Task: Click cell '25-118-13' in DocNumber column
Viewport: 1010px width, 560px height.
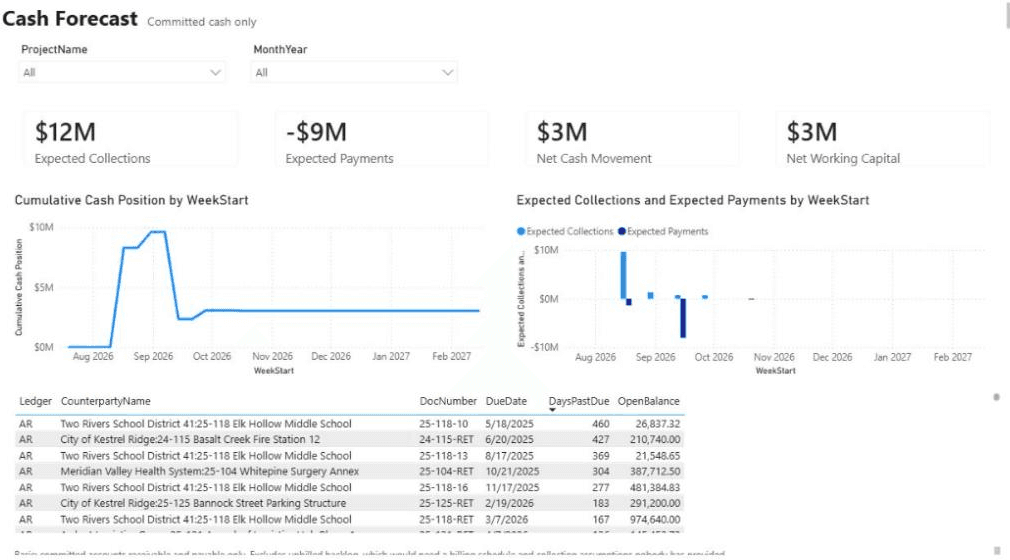Action: pos(444,456)
